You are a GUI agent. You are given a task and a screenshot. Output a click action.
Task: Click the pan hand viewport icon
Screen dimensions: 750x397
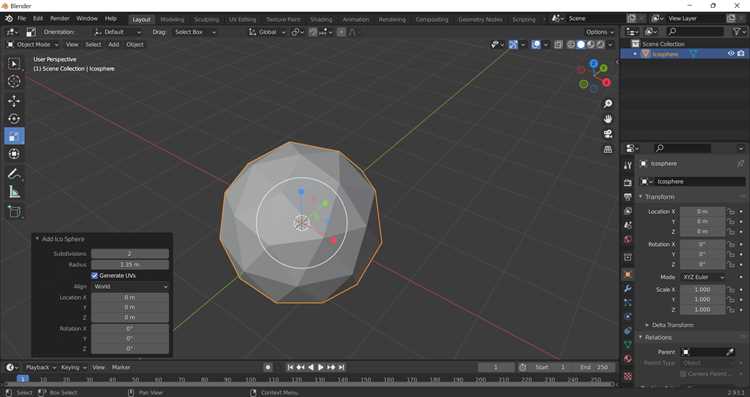[x=608, y=119]
